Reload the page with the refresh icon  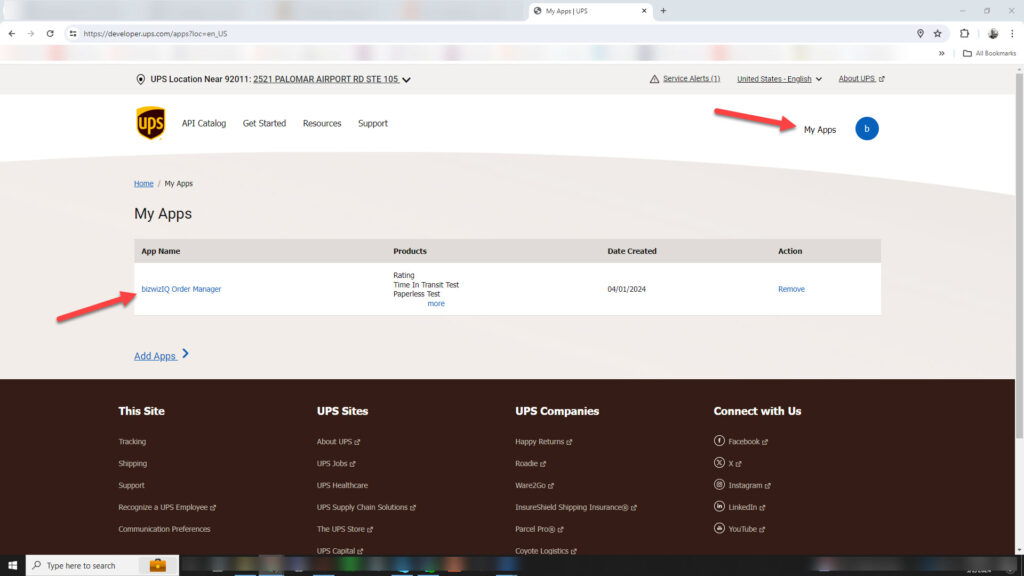pyautogui.click(x=50, y=33)
